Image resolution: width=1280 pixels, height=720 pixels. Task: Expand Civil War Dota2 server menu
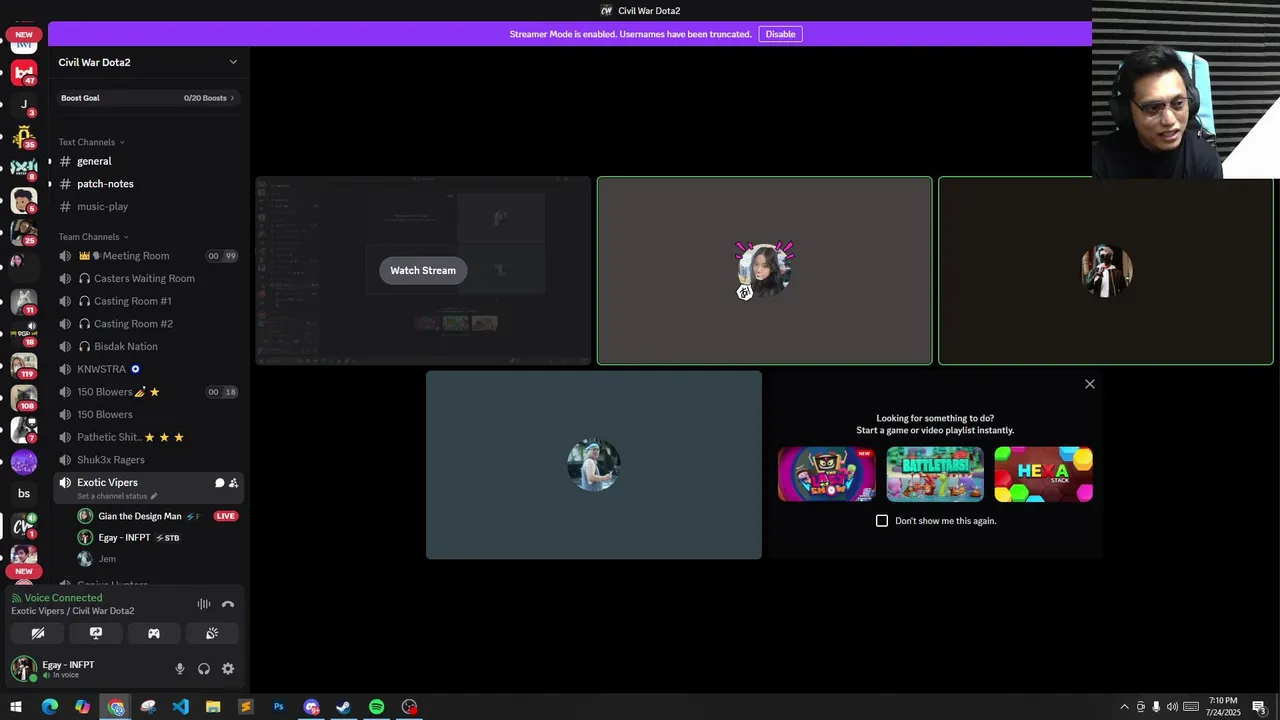[x=233, y=62]
